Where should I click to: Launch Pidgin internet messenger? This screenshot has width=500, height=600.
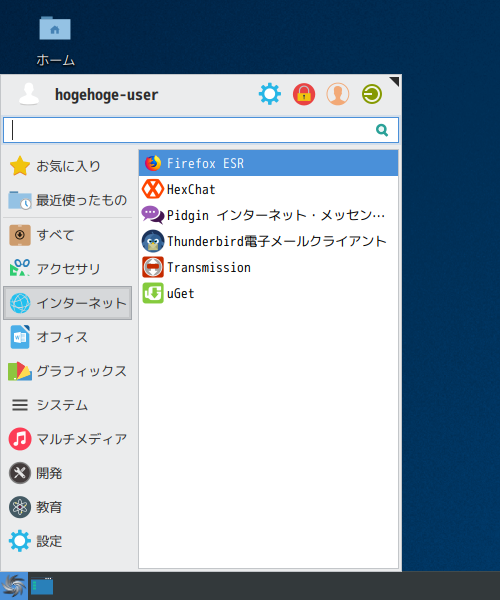point(268,215)
